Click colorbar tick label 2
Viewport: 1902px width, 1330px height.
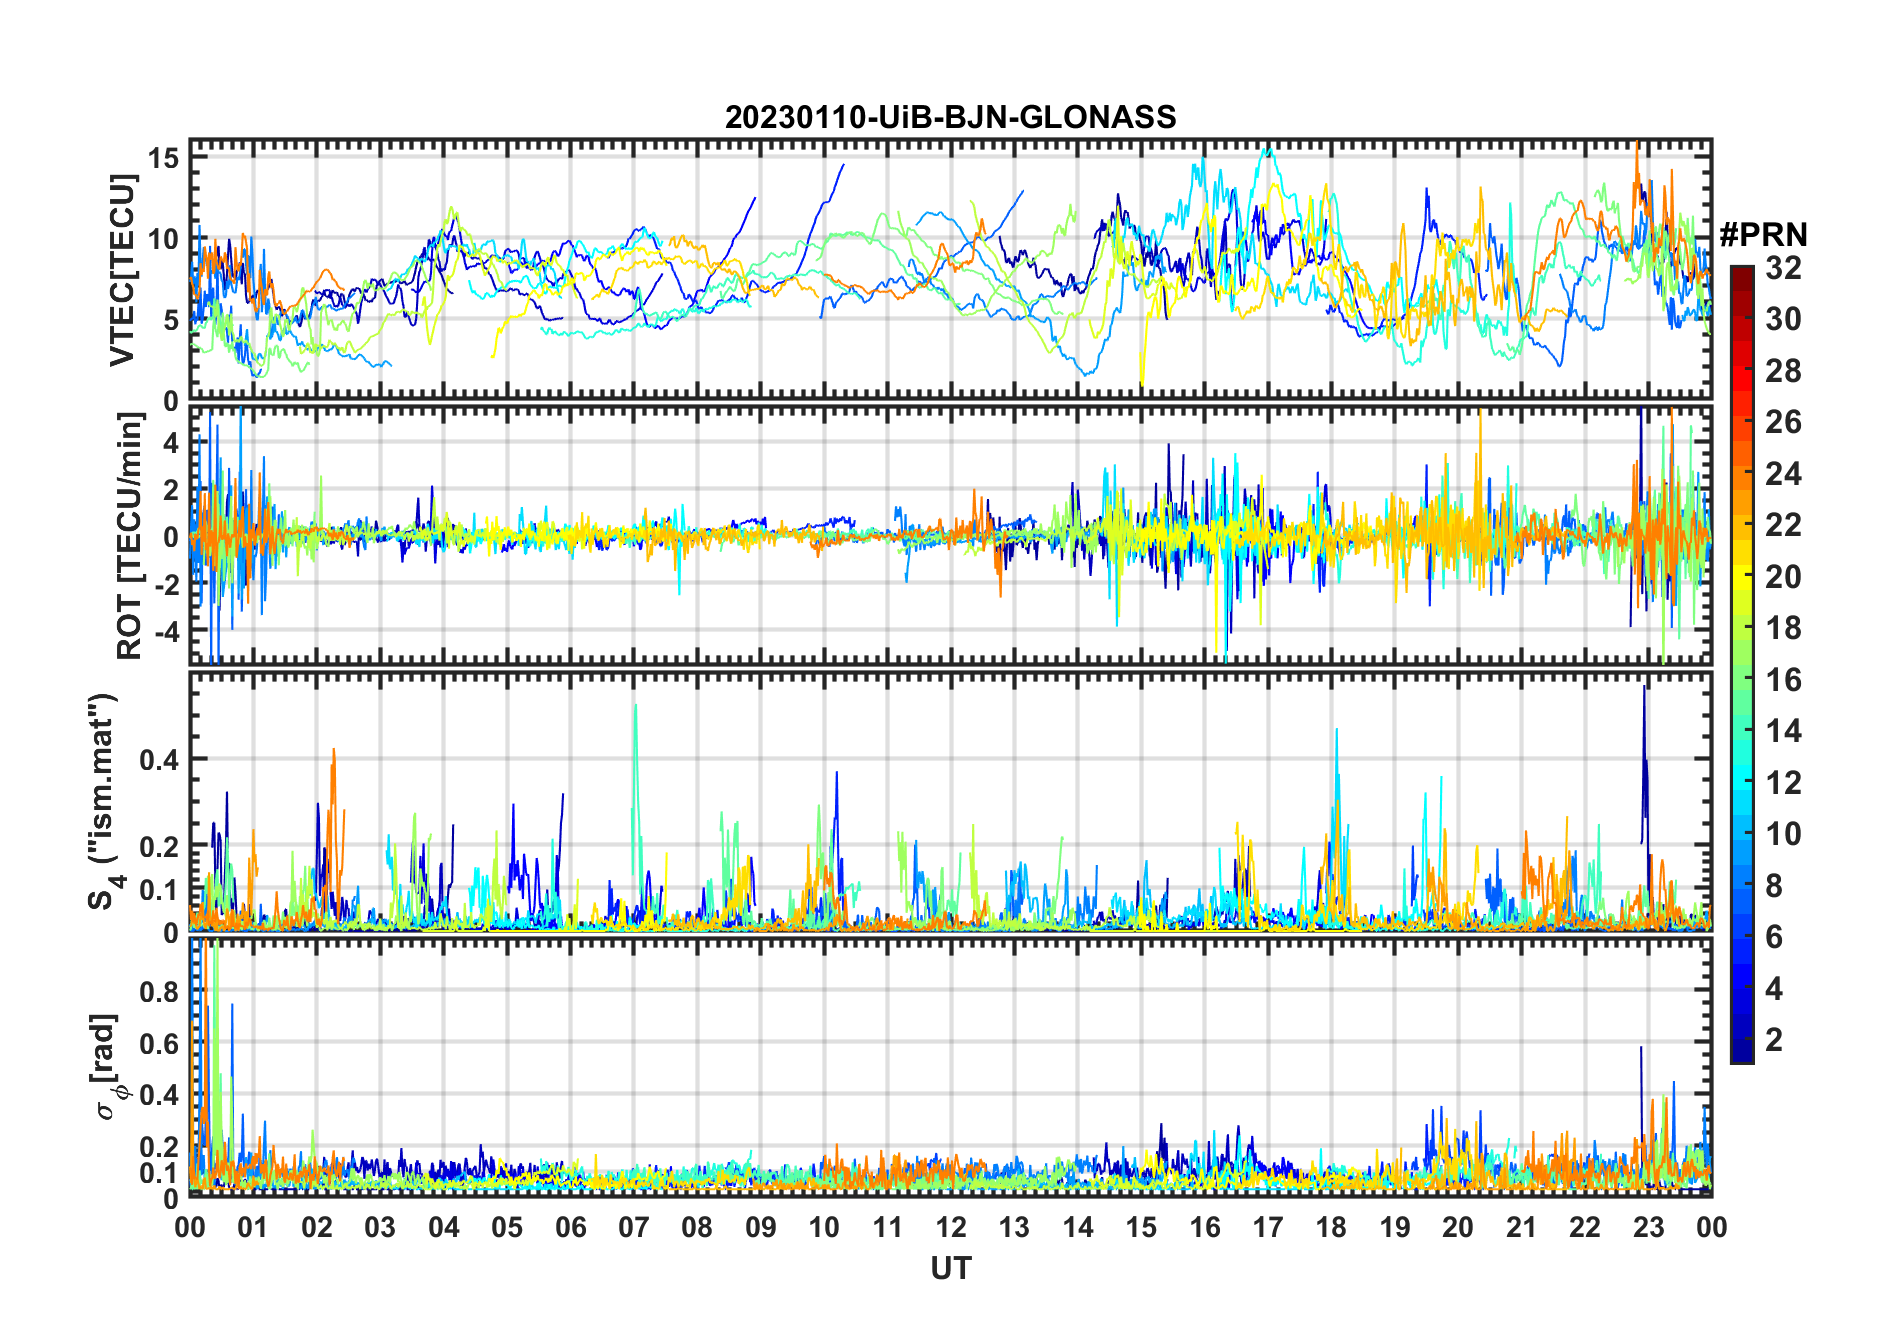click(x=1774, y=1040)
